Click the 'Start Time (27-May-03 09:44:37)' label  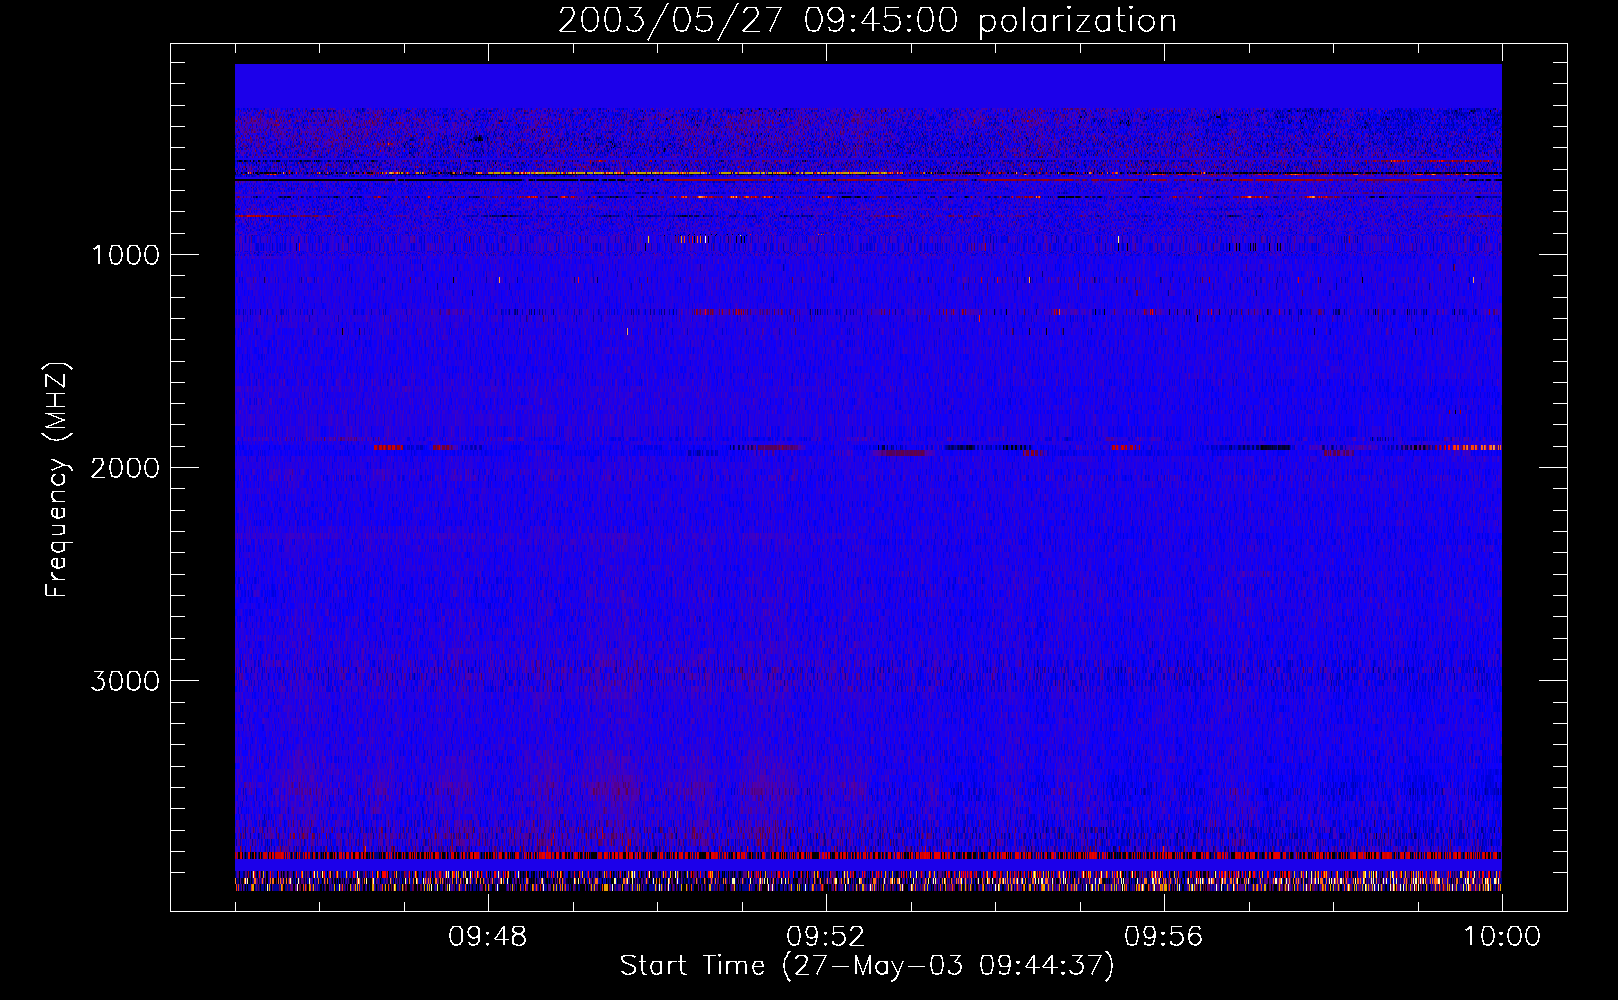click(867, 966)
